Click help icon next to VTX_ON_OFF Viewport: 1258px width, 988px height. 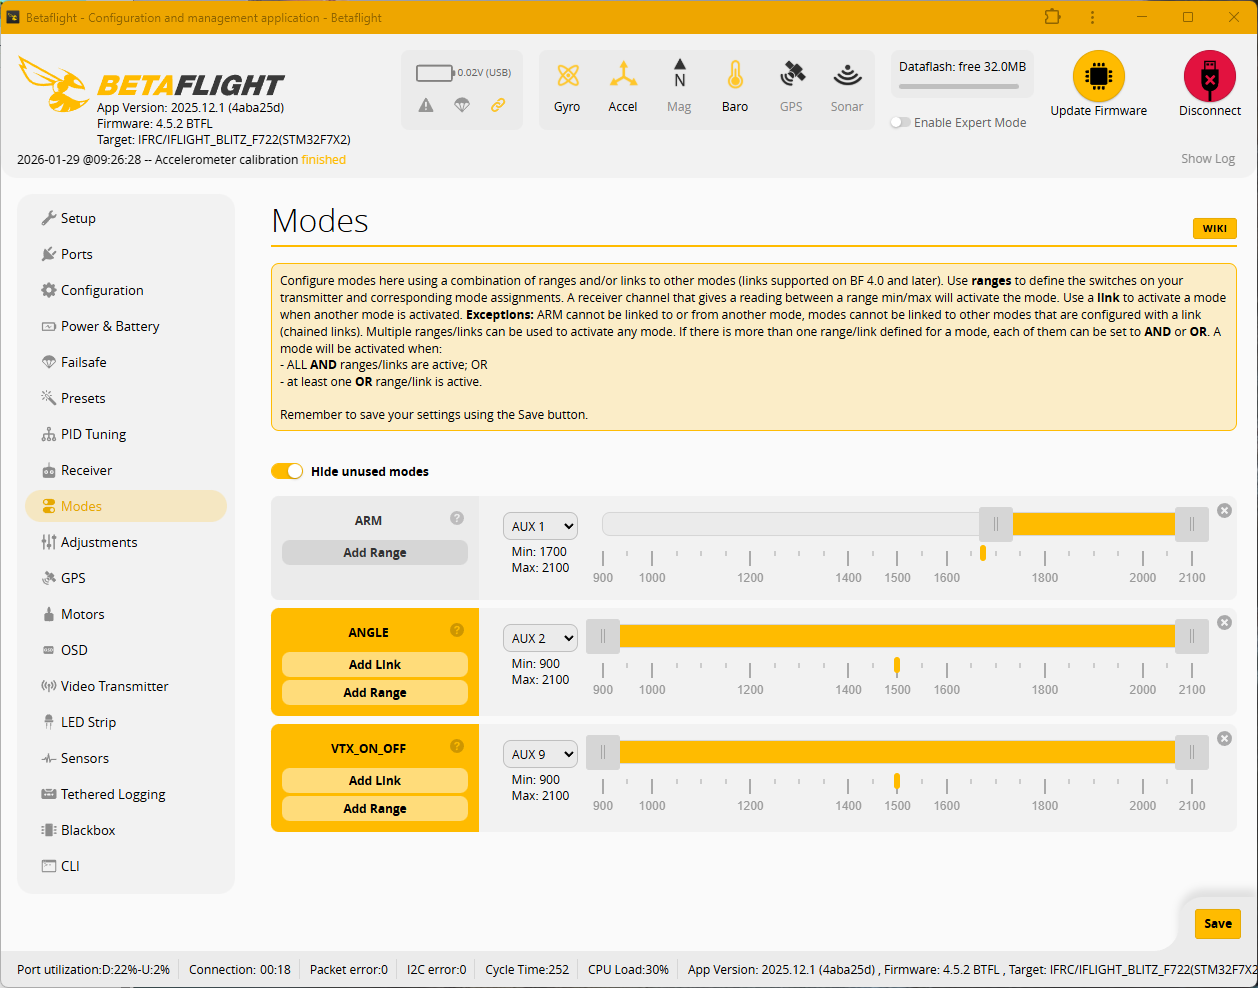point(457,746)
